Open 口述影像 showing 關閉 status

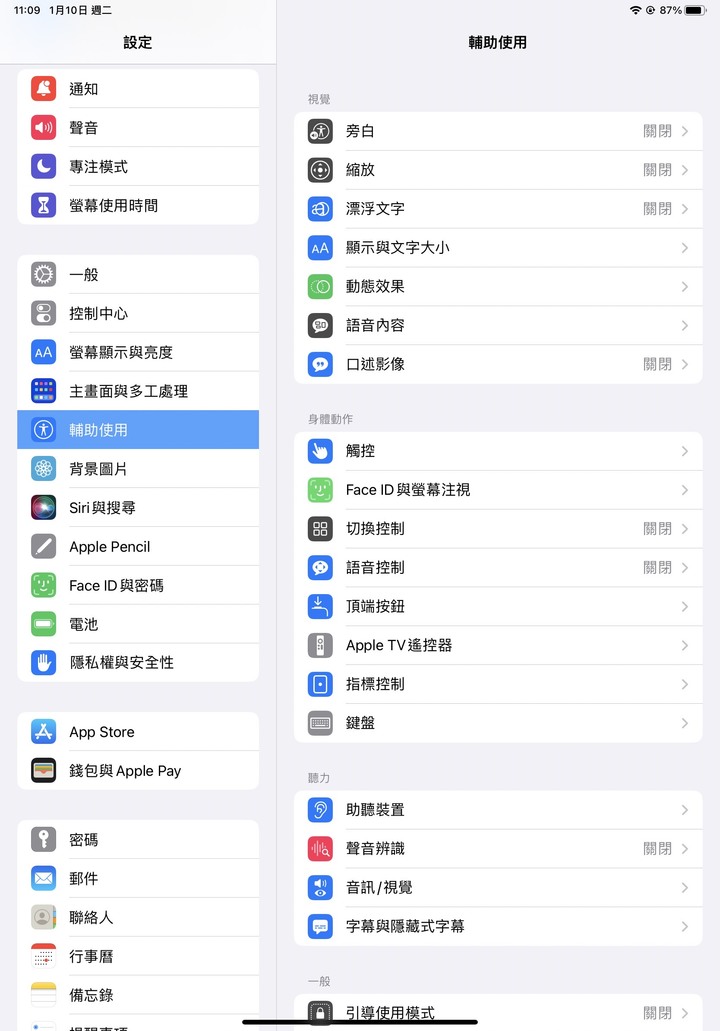498,364
